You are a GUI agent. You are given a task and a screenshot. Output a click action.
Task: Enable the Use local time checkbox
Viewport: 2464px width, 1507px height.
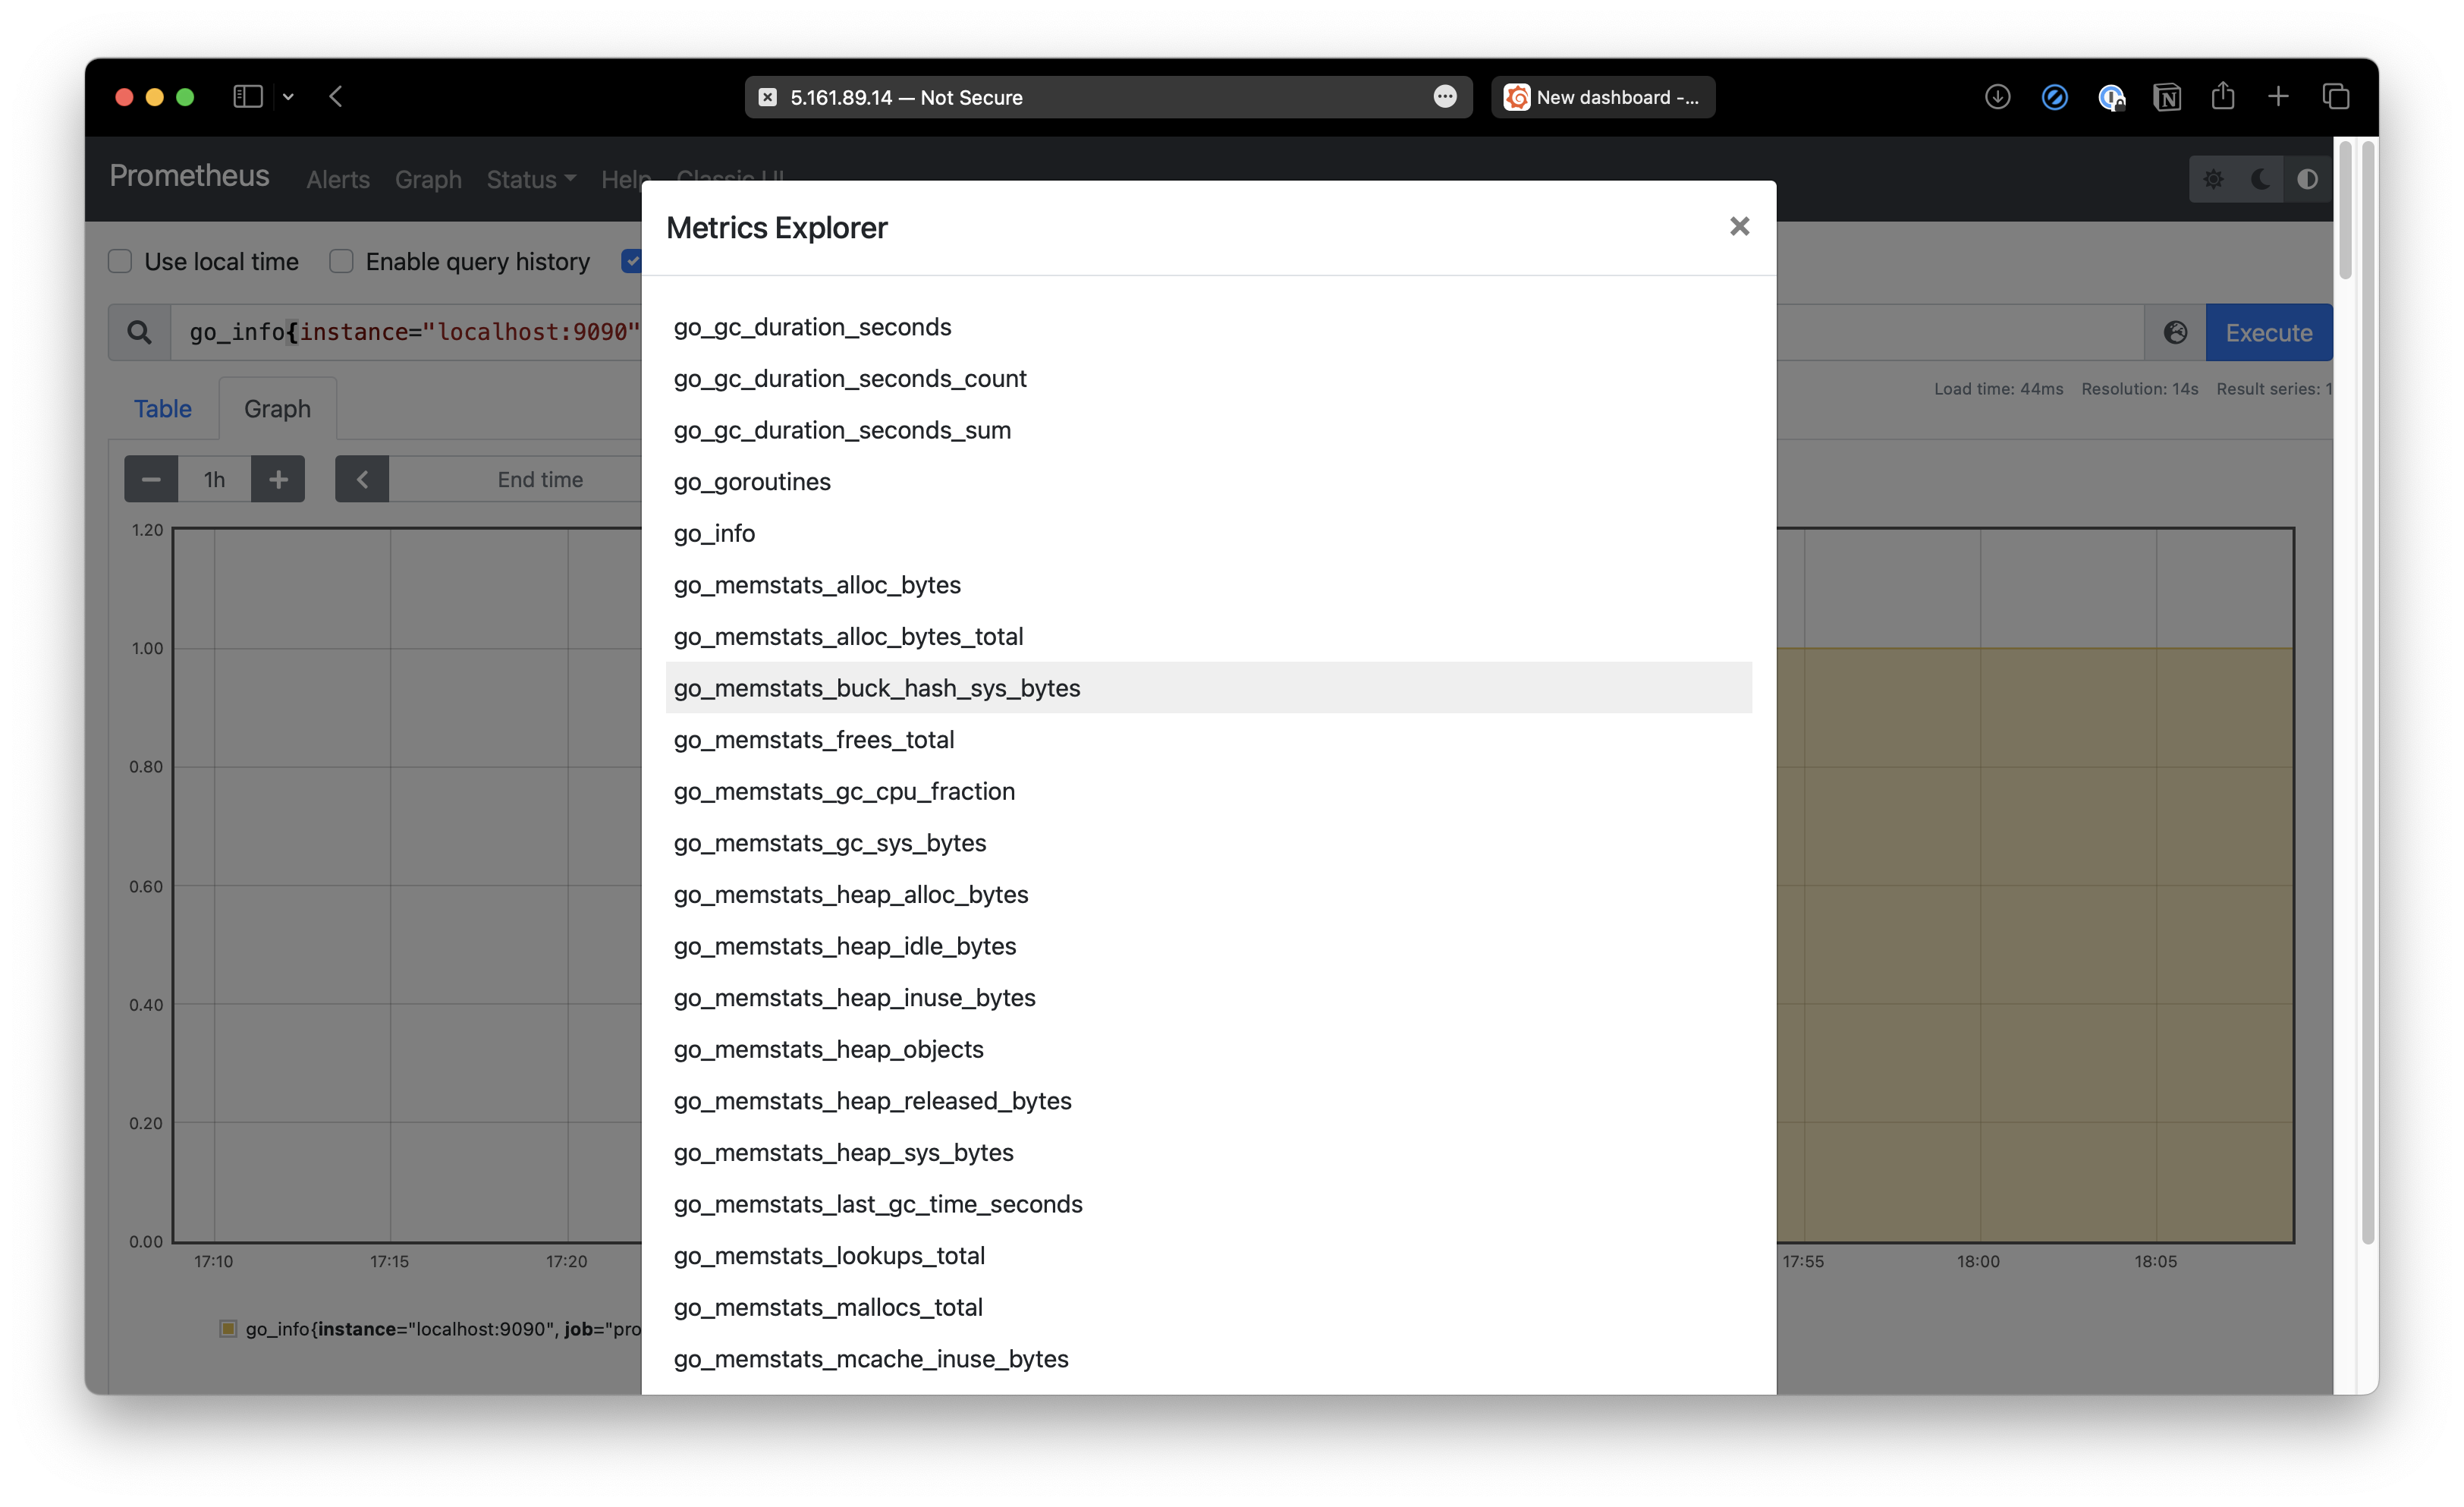point(119,261)
